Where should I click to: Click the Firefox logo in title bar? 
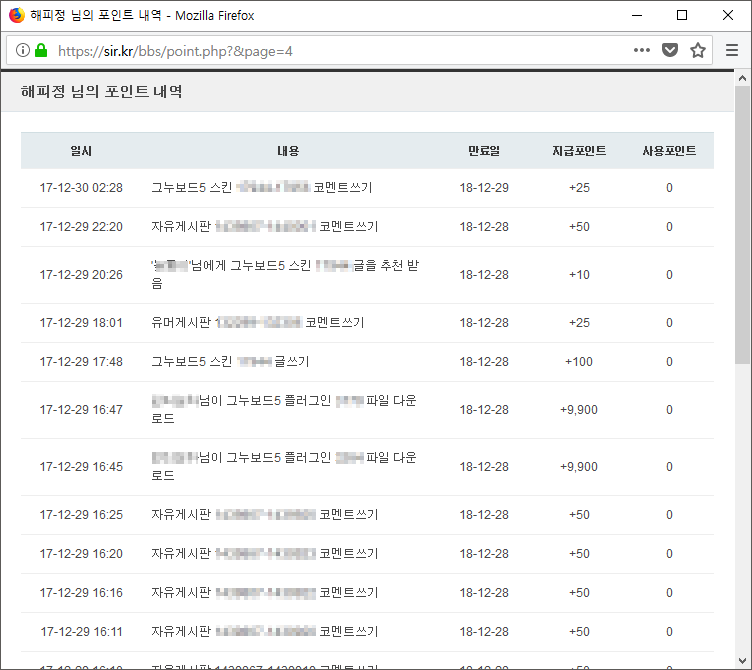click(x=16, y=15)
